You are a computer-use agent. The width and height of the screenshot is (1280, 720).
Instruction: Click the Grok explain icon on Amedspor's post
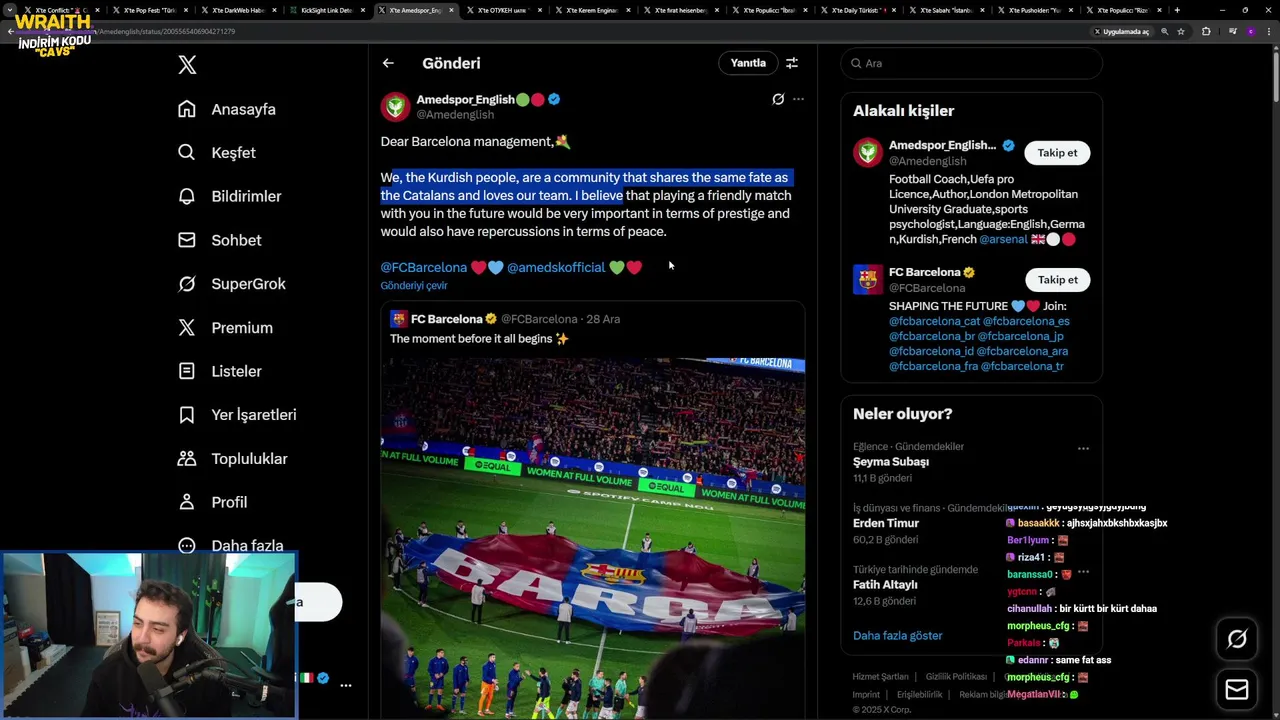click(x=778, y=99)
